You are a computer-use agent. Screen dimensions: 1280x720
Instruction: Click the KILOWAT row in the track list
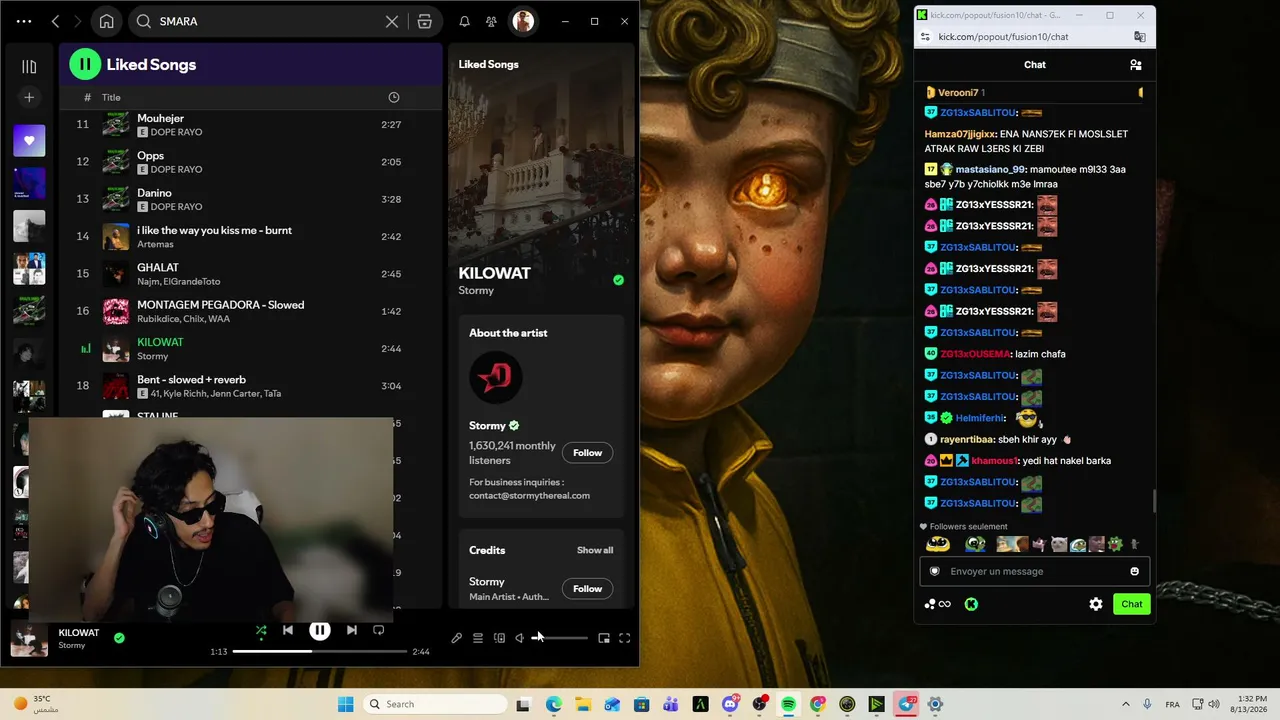(x=250, y=348)
